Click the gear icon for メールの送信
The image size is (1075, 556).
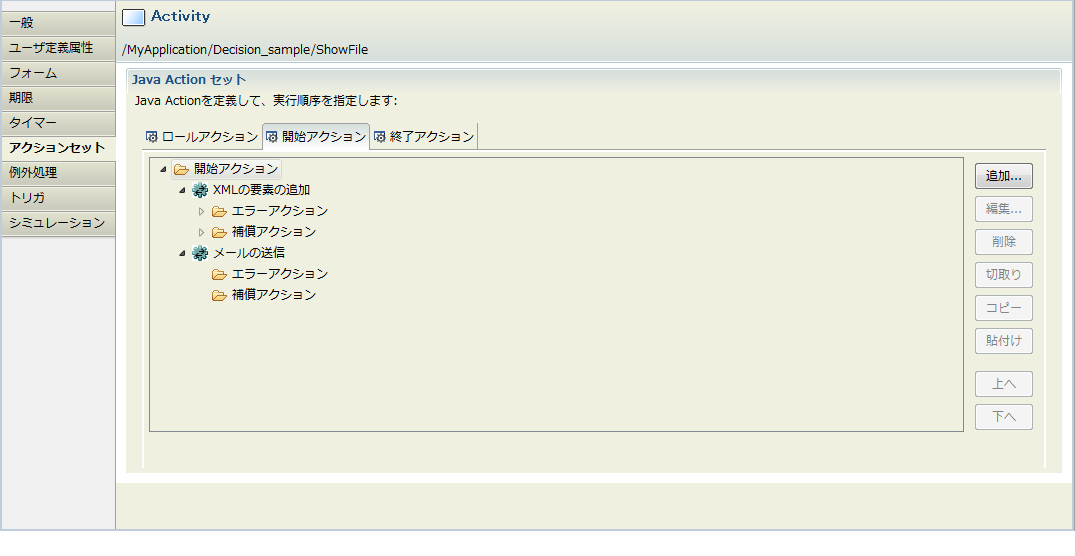coord(200,253)
